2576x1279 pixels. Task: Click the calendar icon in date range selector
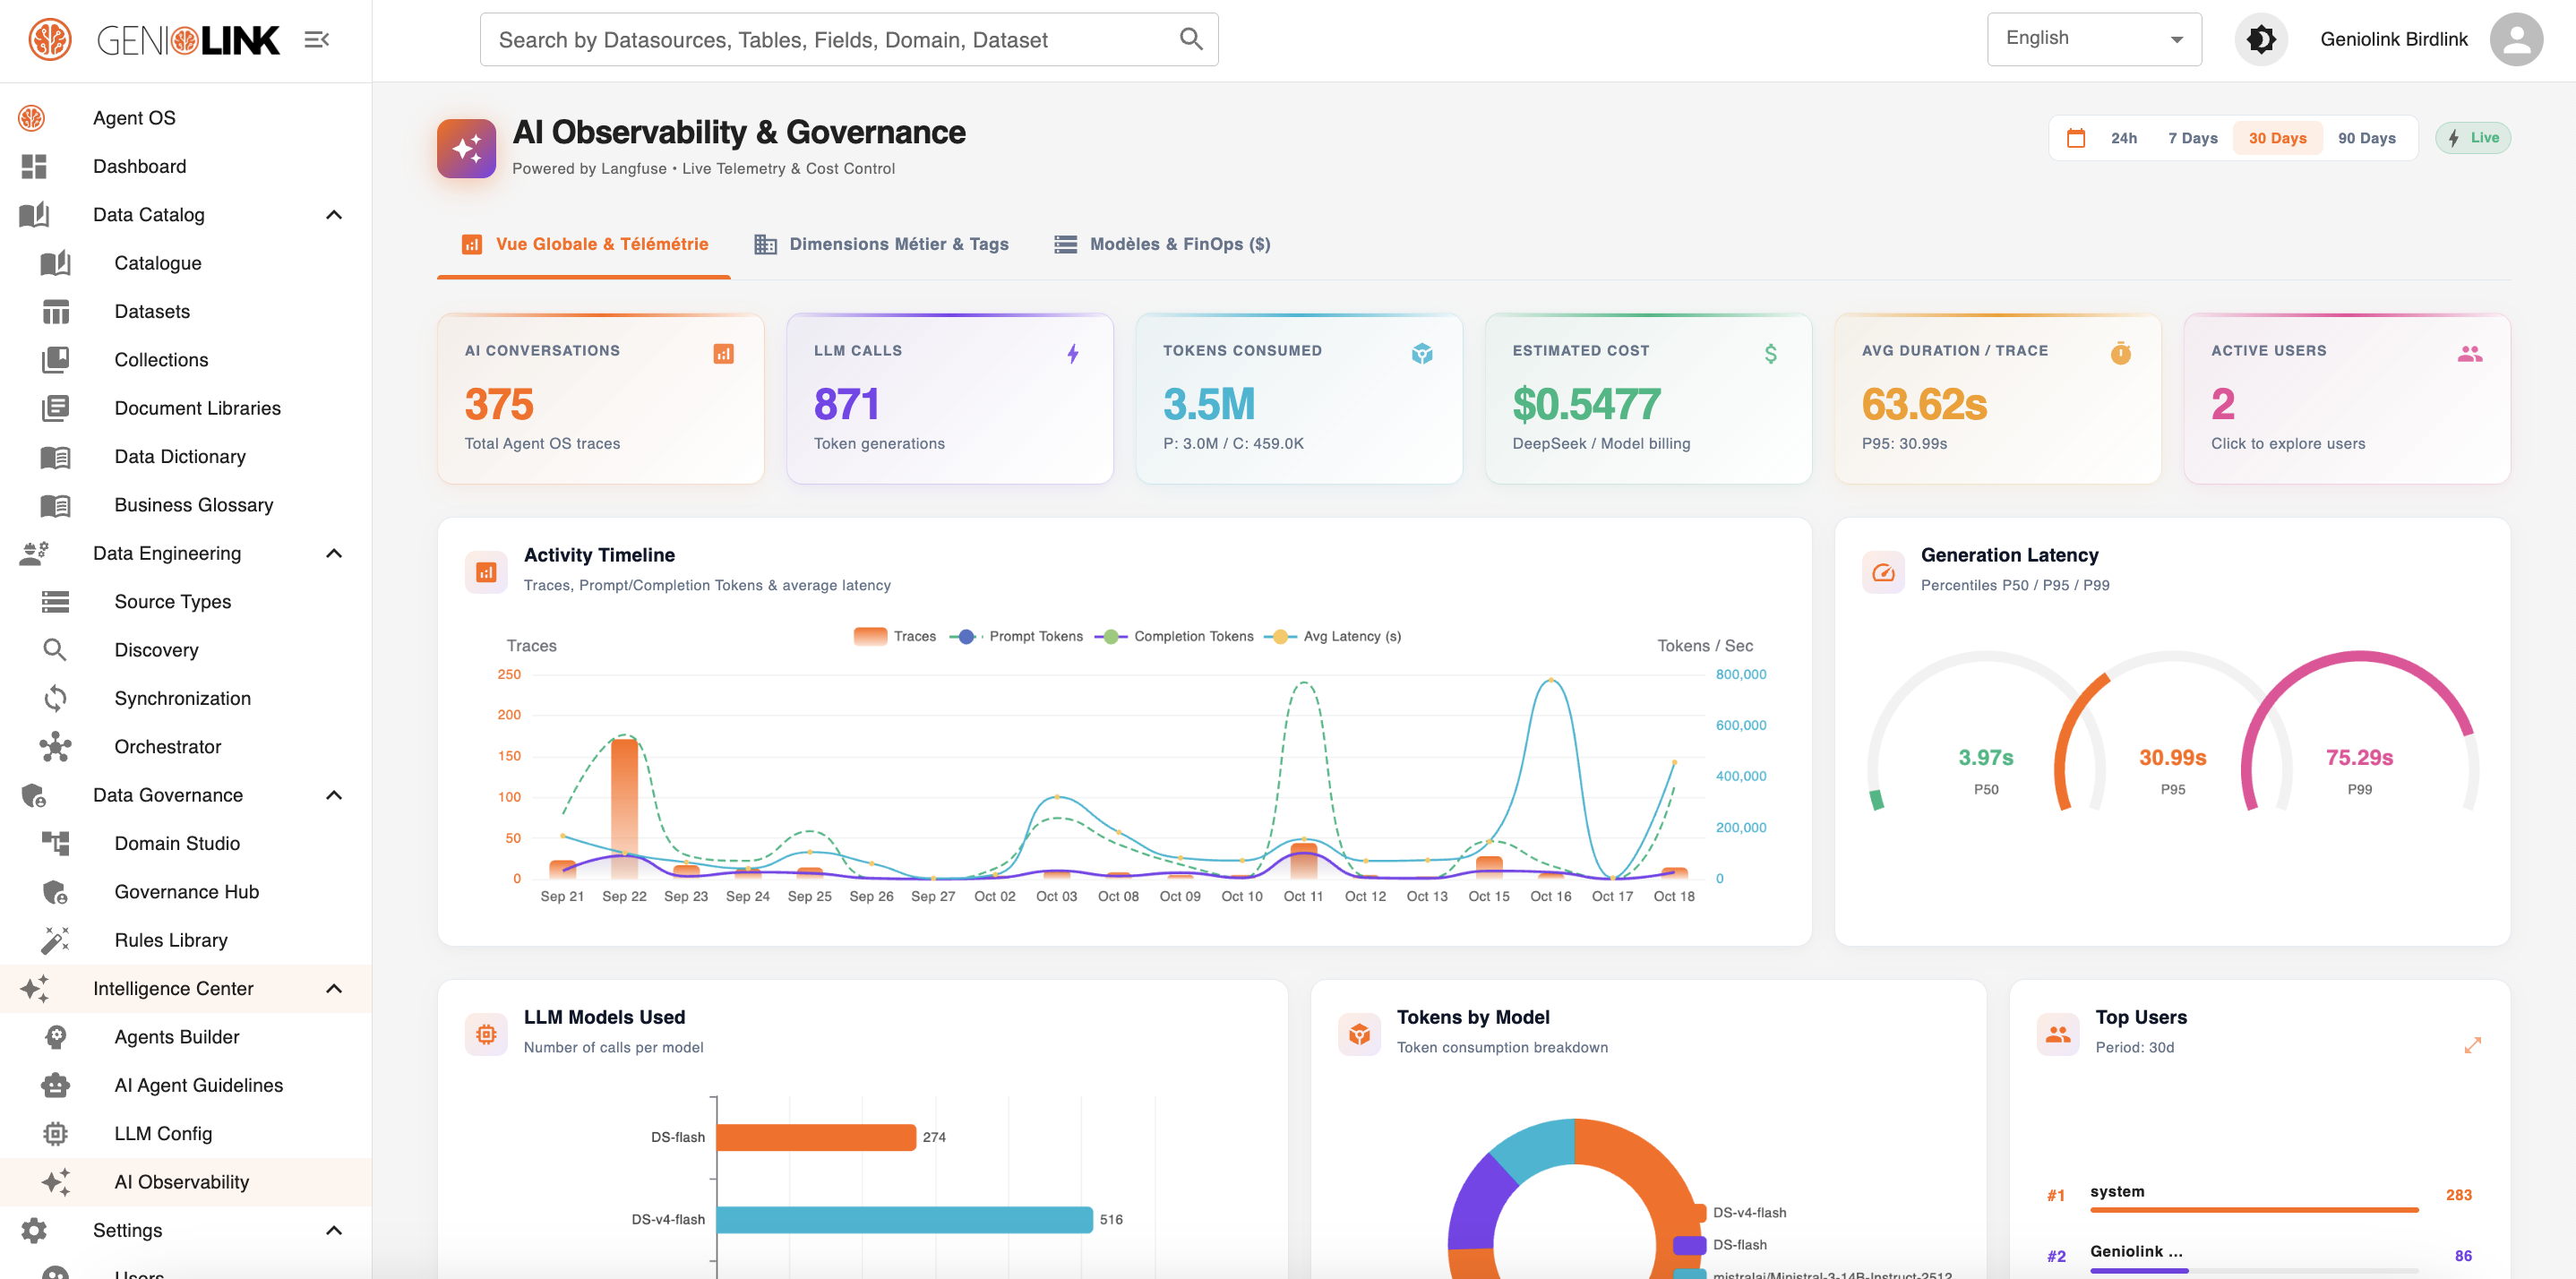pos(2076,138)
